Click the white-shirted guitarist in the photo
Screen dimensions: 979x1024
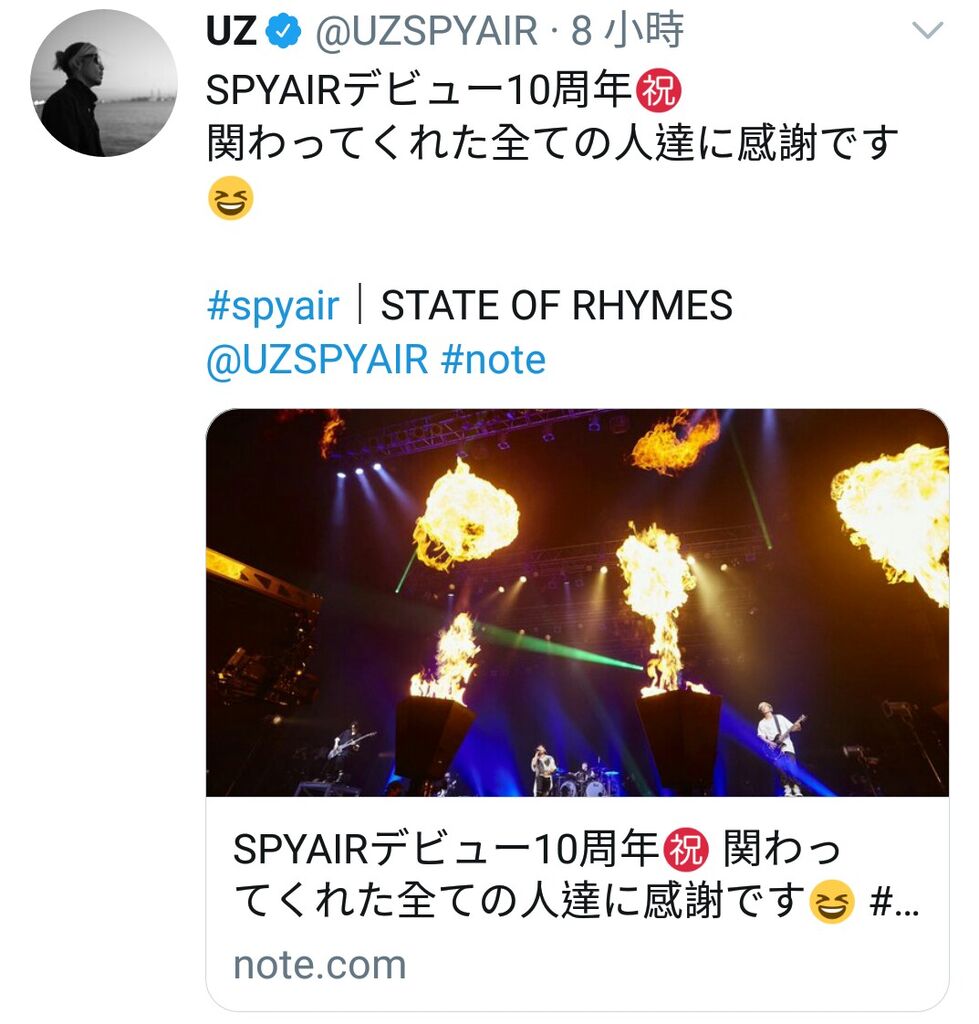(781, 748)
